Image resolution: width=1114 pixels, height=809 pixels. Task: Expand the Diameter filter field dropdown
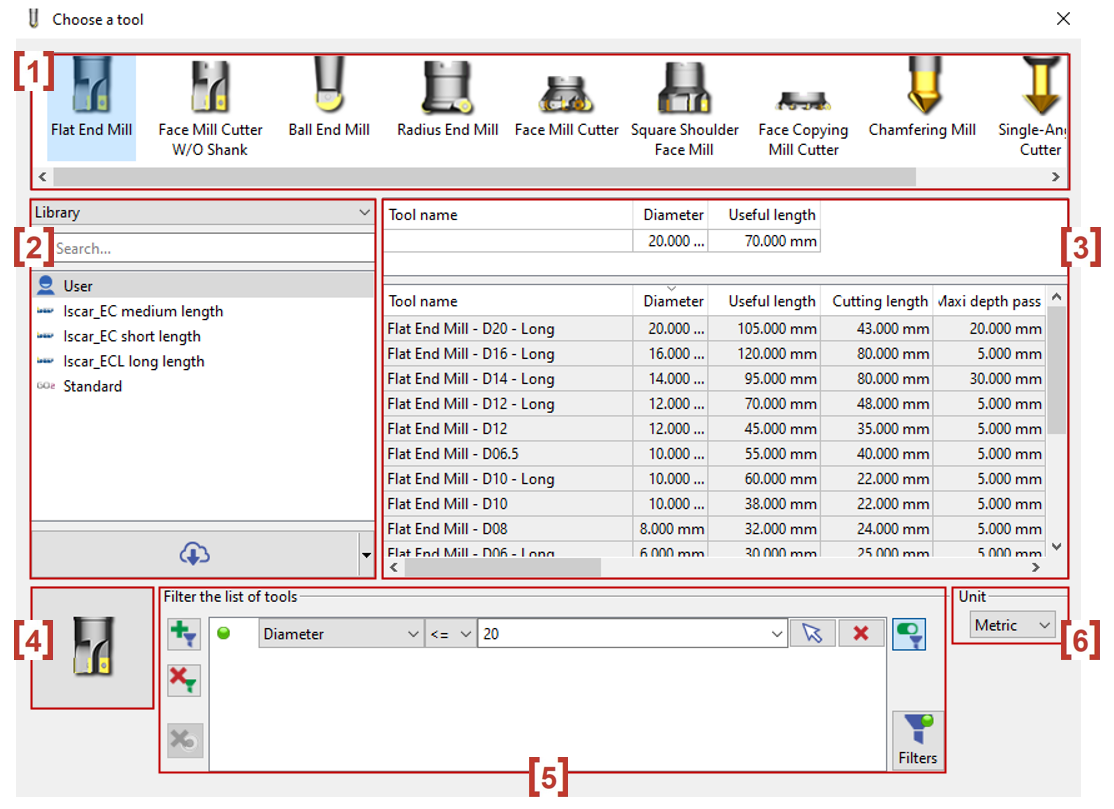(341, 634)
